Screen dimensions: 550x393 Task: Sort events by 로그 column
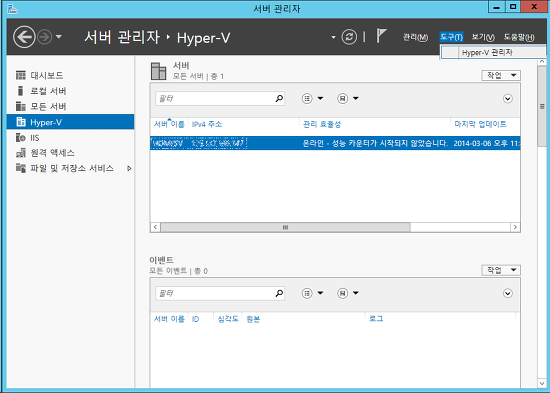pyautogui.click(x=376, y=319)
